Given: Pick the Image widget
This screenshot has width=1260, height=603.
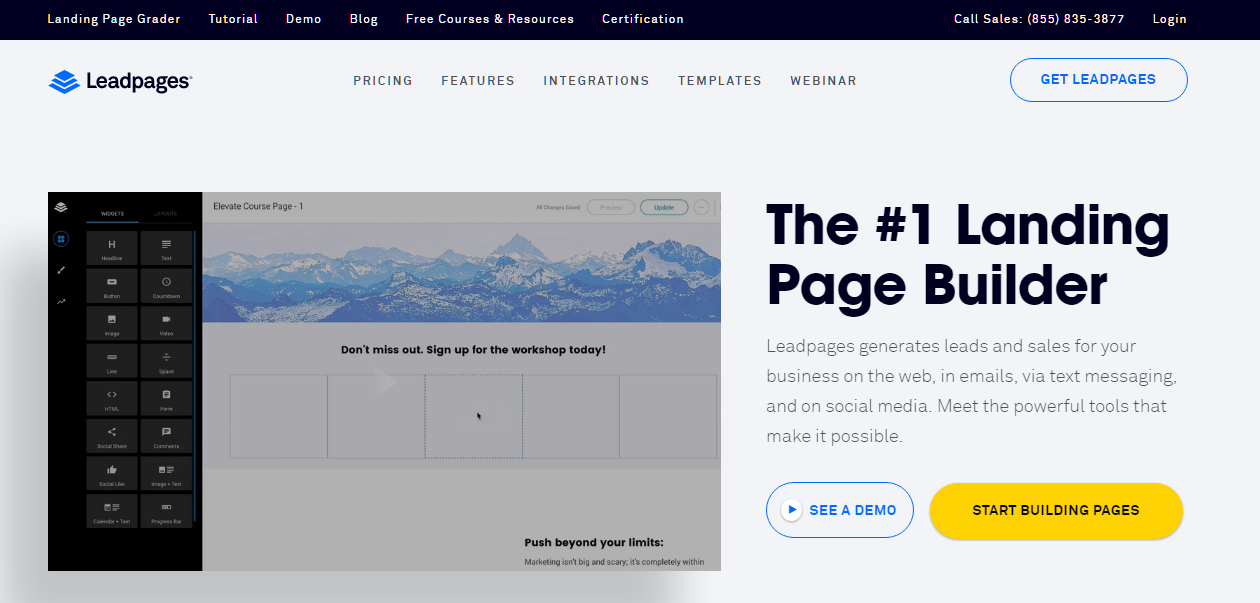Looking at the screenshot, I should point(112,323).
